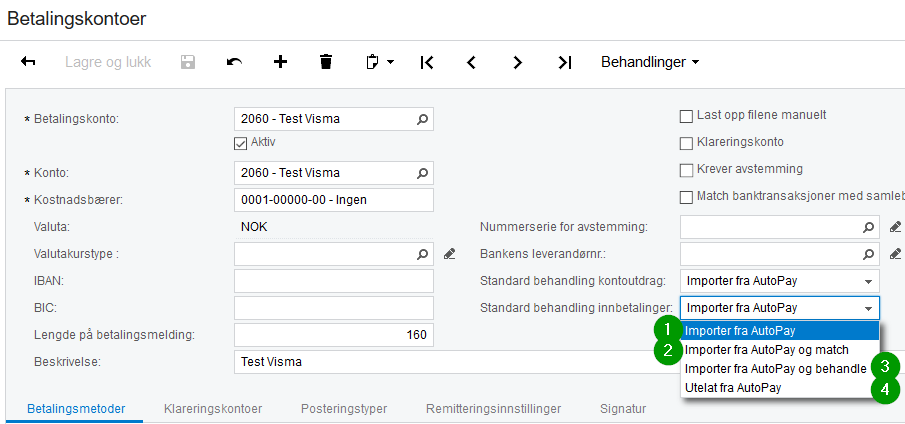The height and width of the screenshot is (424, 905).
Task: Toggle the Aktiv checkbox
Action: tap(240, 142)
